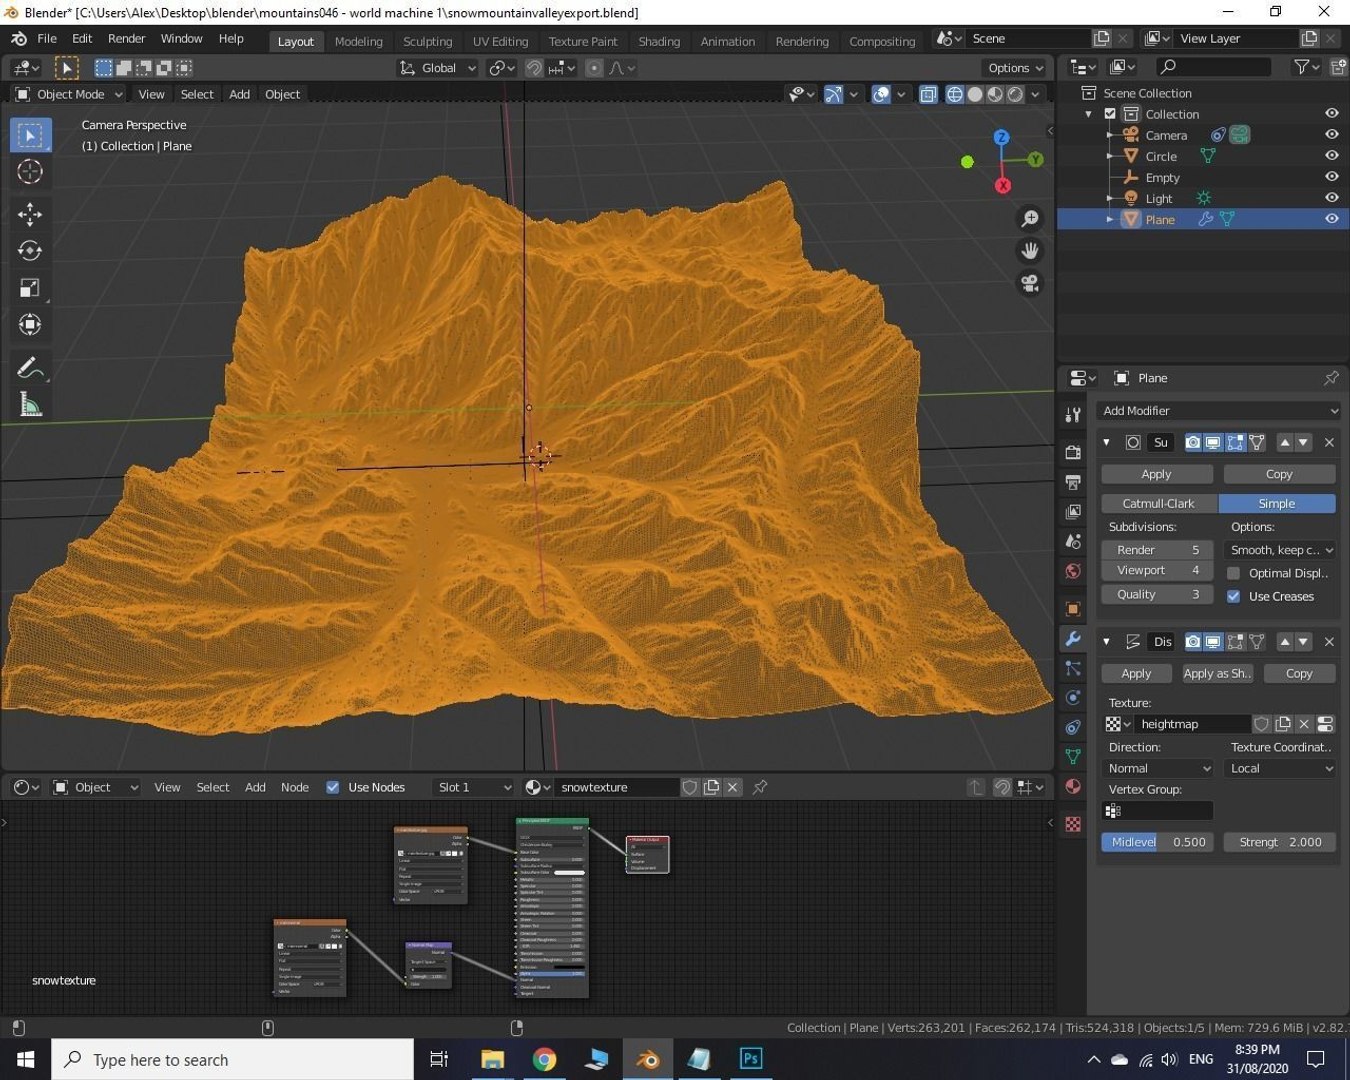The height and width of the screenshot is (1080, 1350).
Task: Open the Add Modifier dropdown
Action: [x=1218, y=411]
